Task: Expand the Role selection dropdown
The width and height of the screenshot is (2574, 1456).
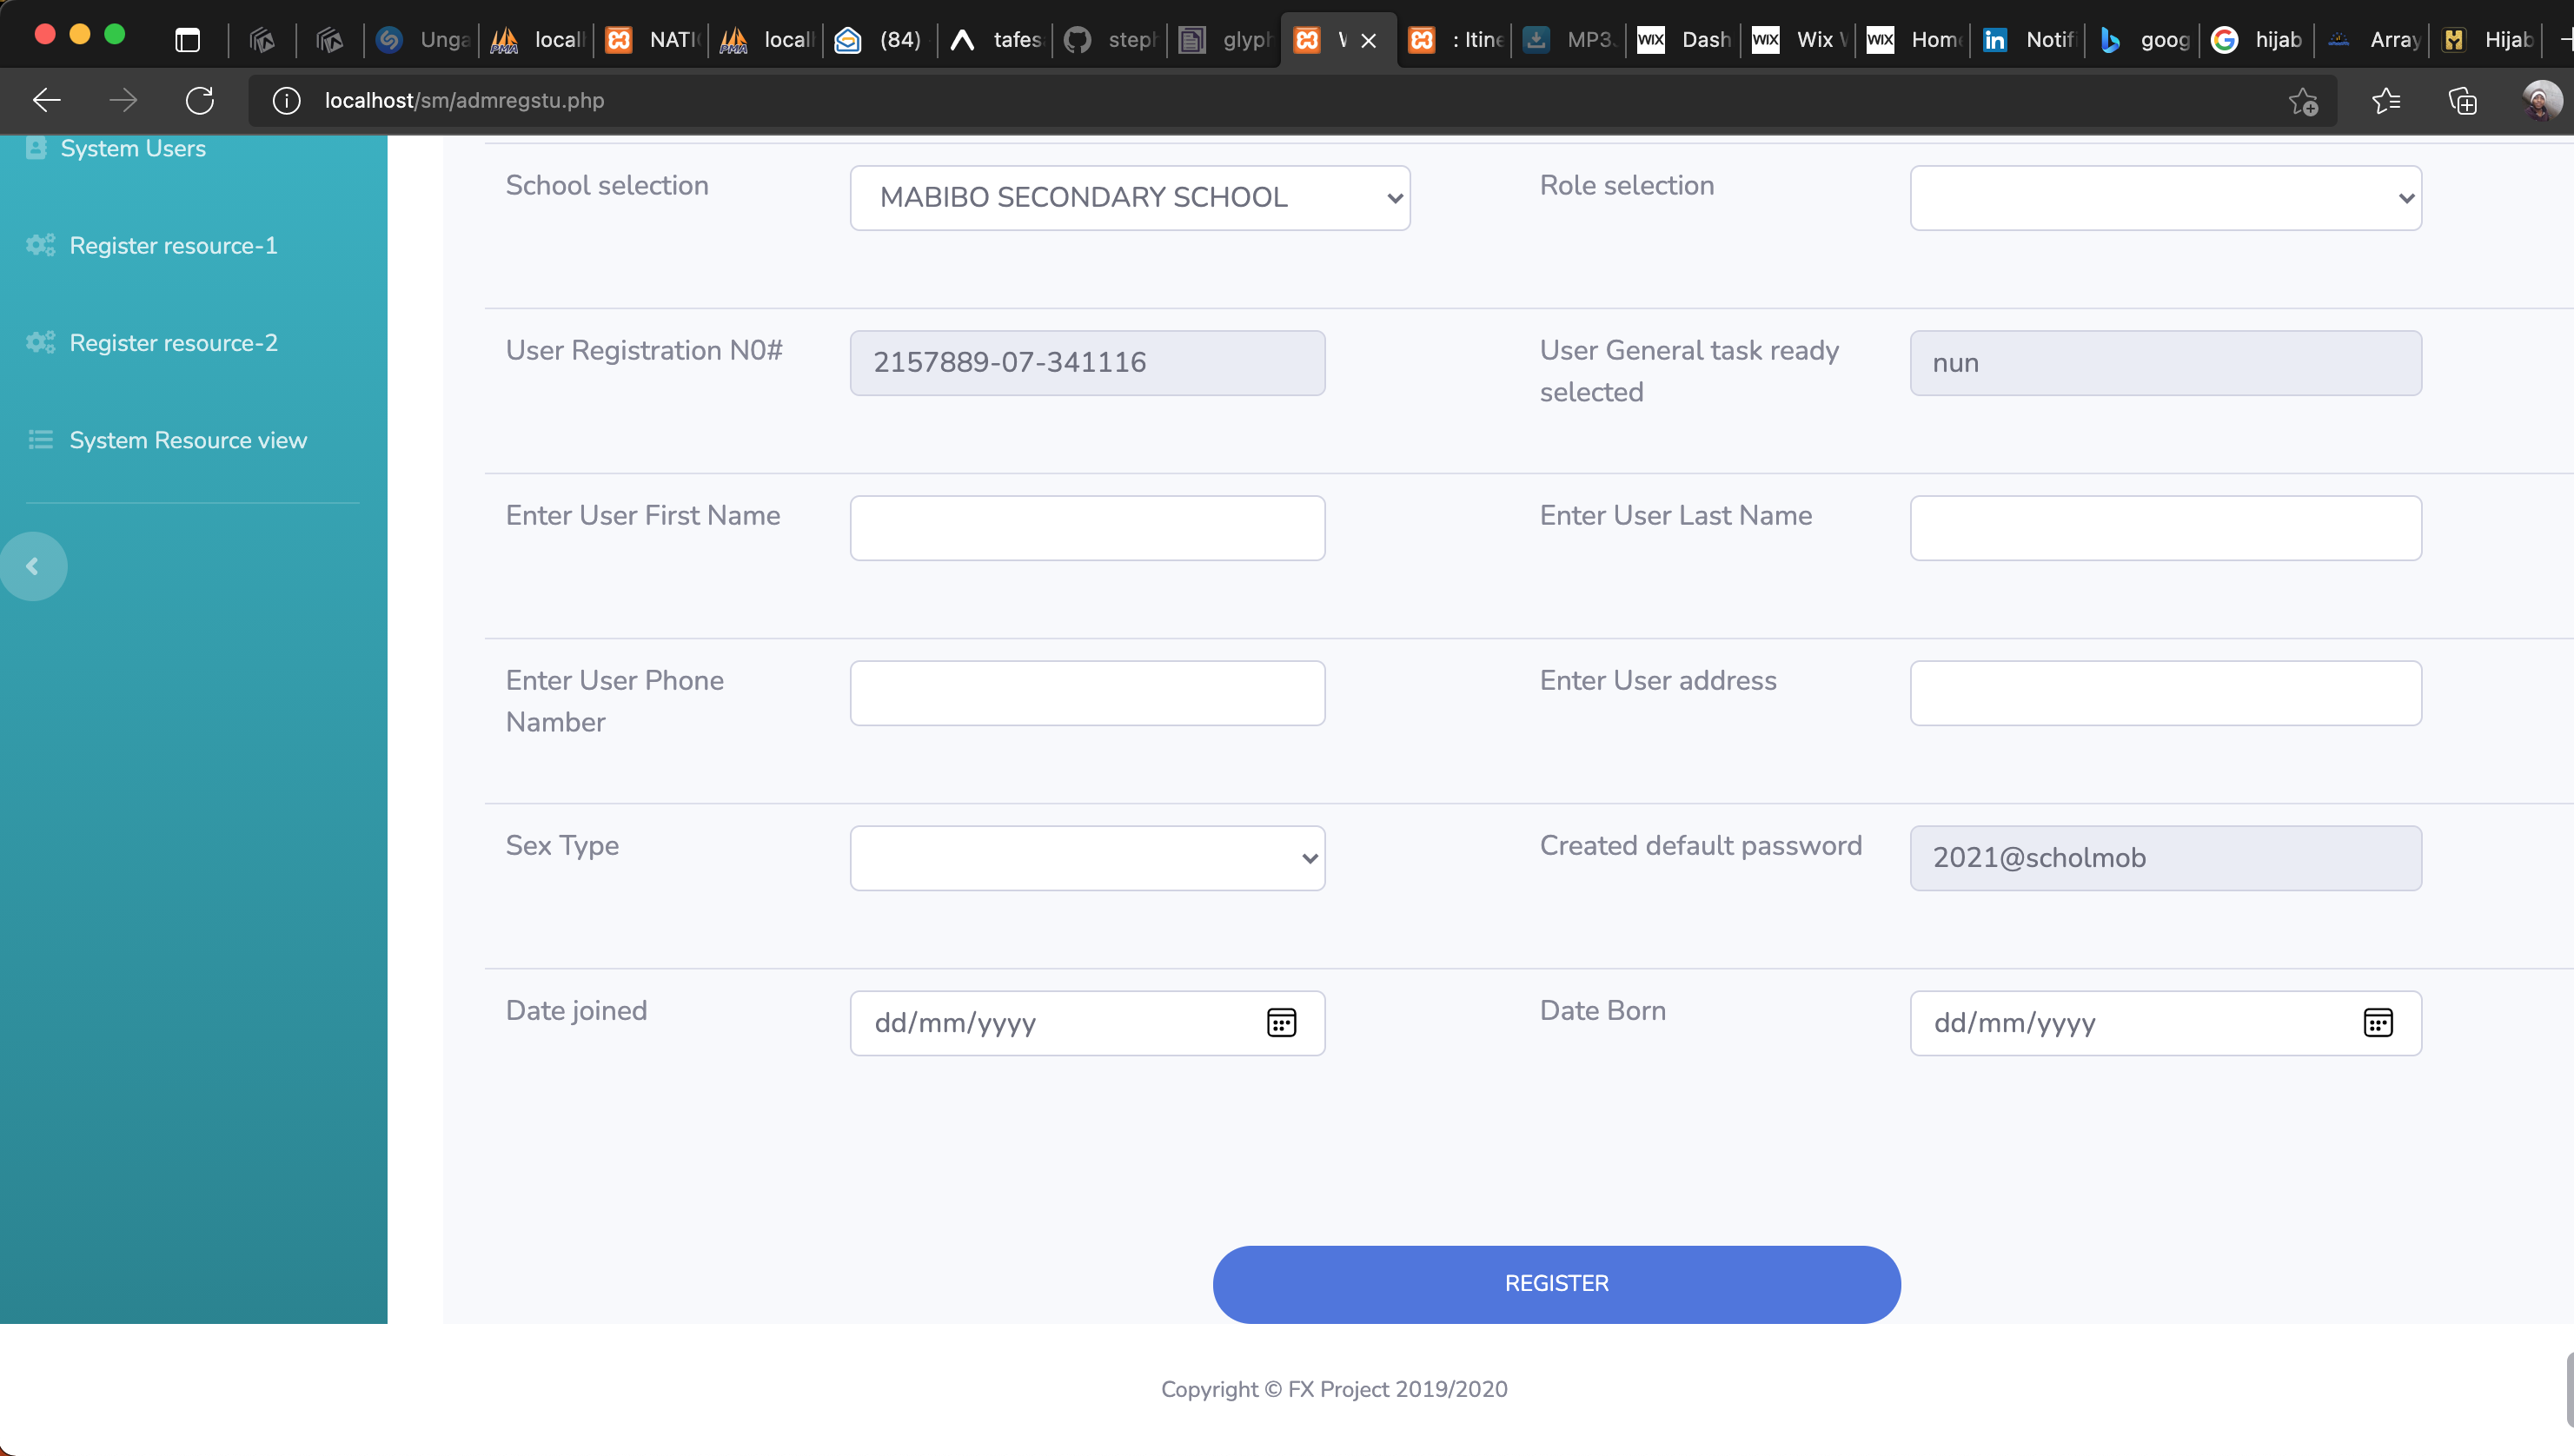Action: pyautogui.click(x=2165, y=197)
